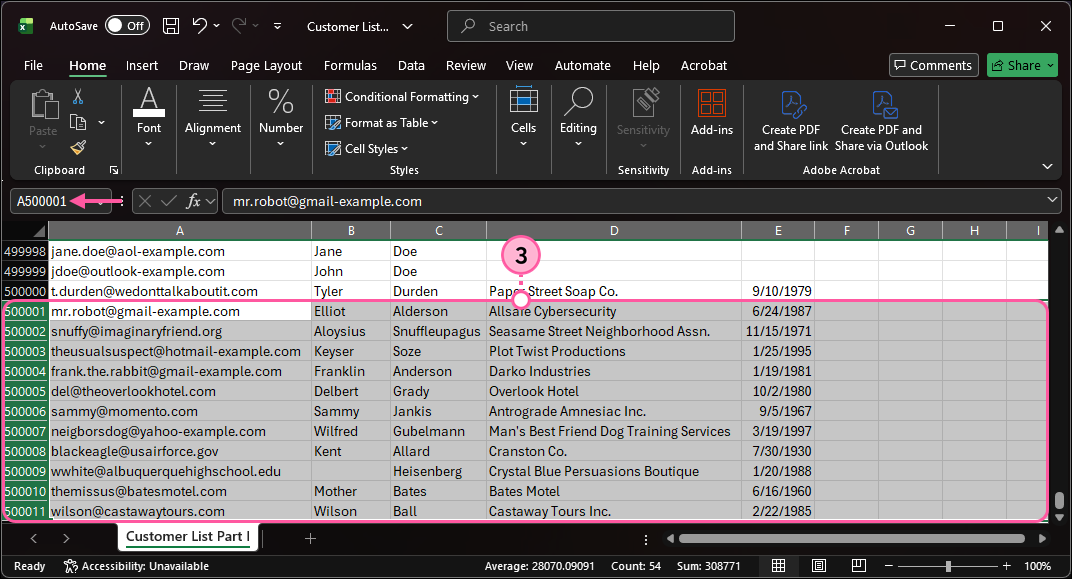Select column A header

[180, 230]
